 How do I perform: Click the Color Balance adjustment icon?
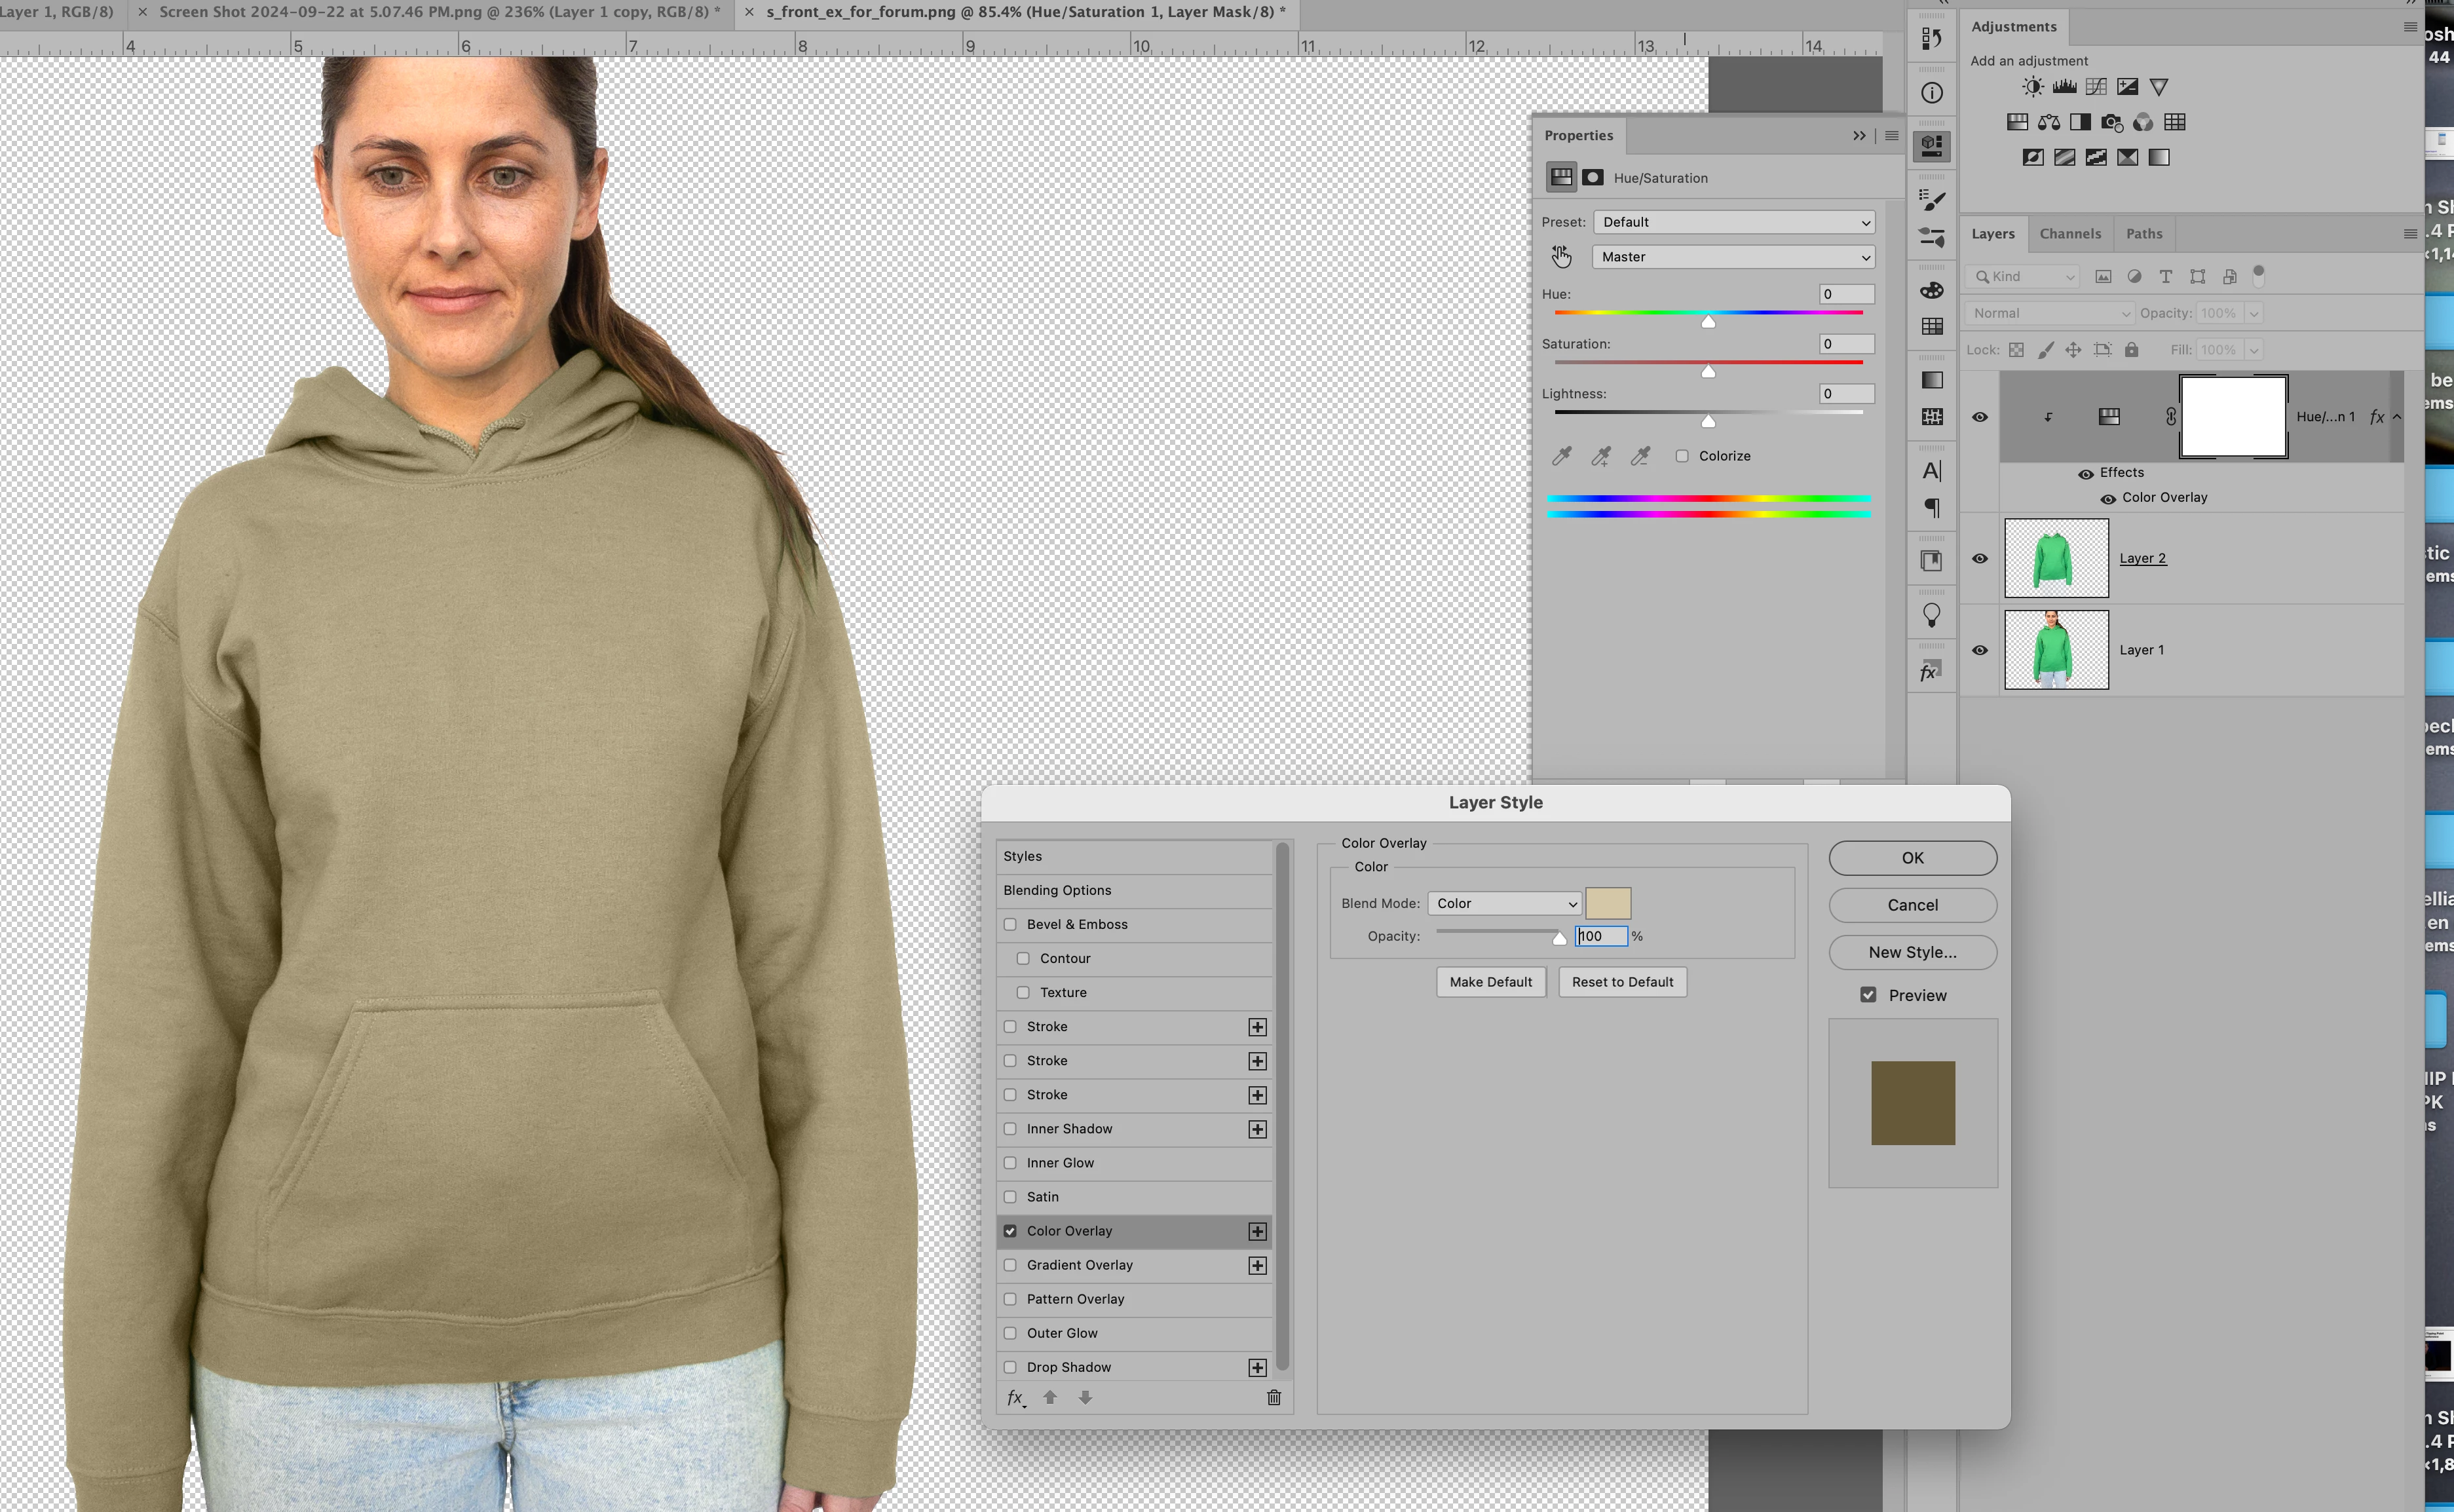(2048, 122)
